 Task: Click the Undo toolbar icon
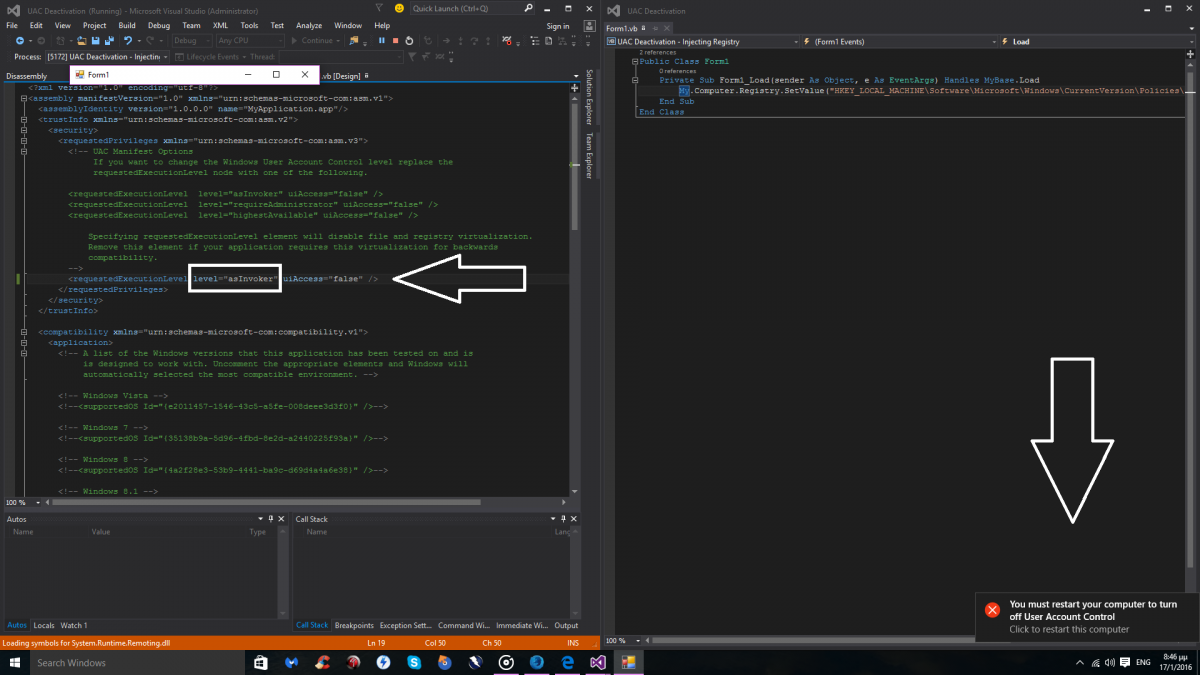[128, 41]
